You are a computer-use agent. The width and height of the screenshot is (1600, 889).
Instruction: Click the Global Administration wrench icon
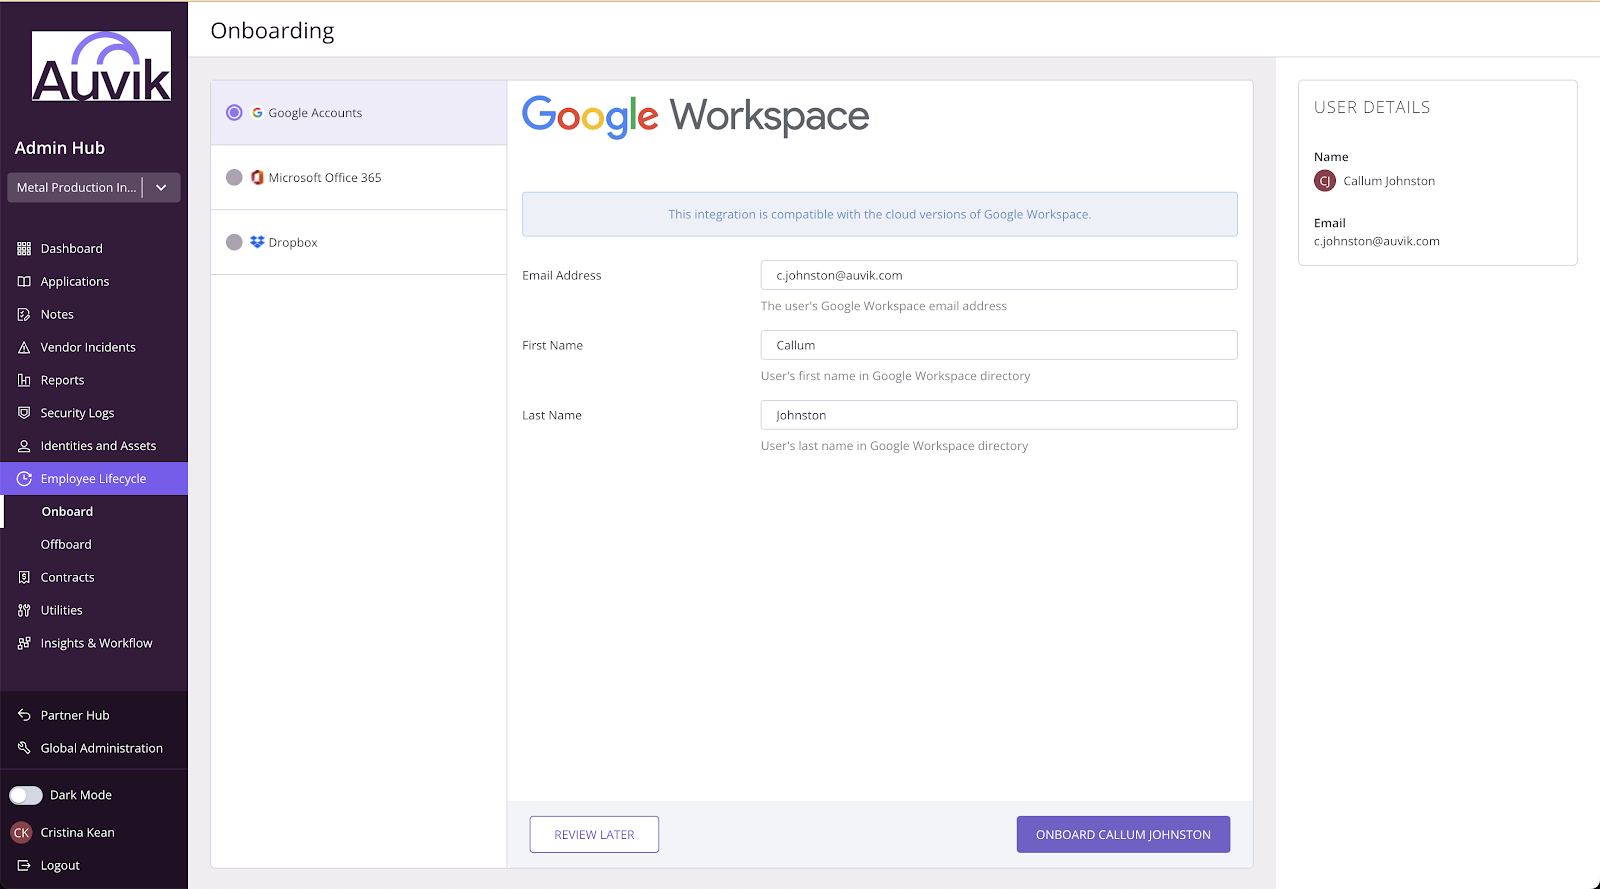(24, 748)
